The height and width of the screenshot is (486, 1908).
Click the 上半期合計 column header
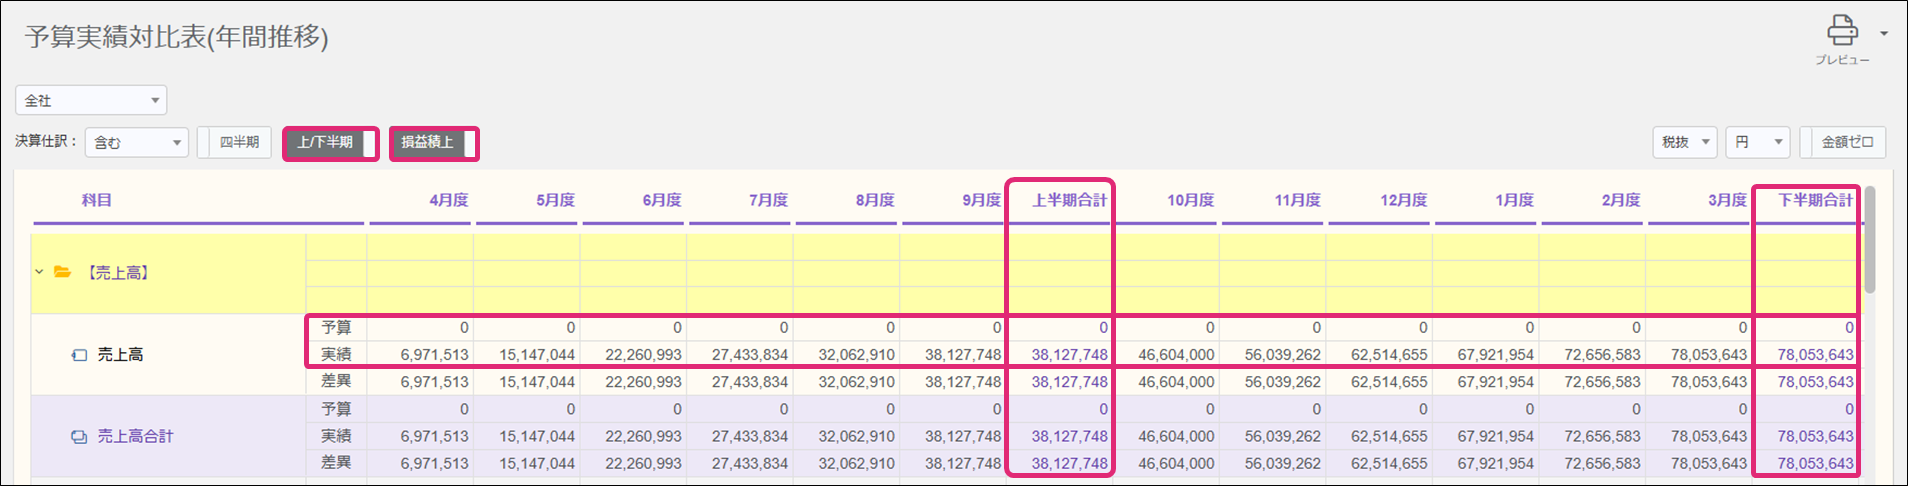click(x=1069, y=200)
